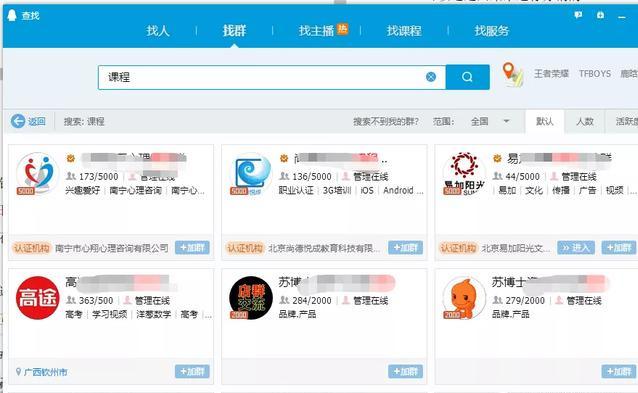
Task: Click the 返回 back arrow
Action: point(18,121)
